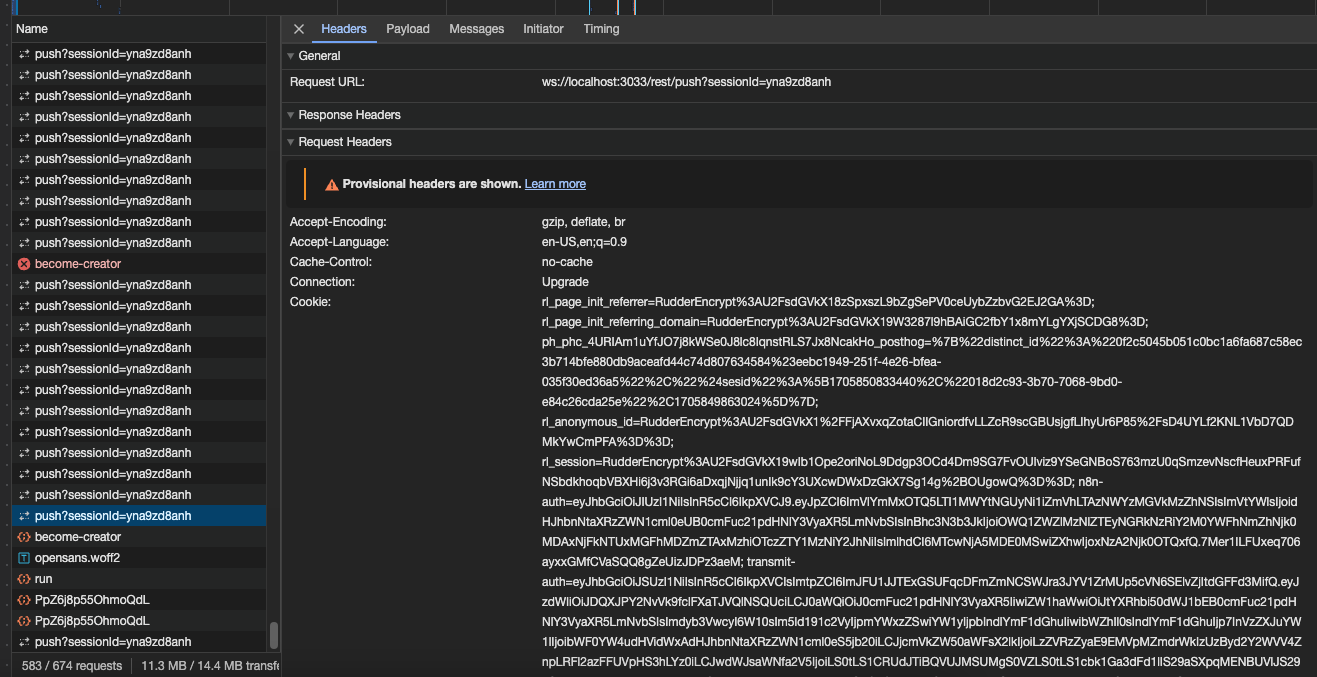Expand the Response Headers section
The height and width of the screenshot is (677, 1317).
coord(290,114)
